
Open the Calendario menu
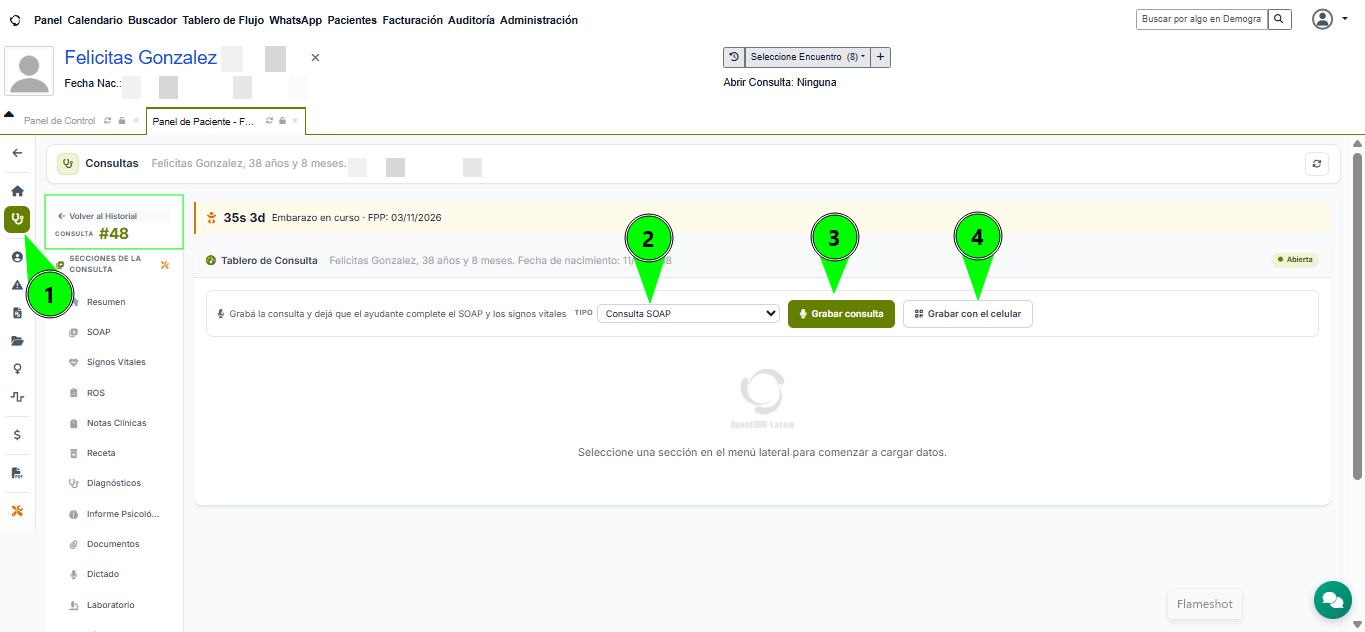tap(95, 20)
